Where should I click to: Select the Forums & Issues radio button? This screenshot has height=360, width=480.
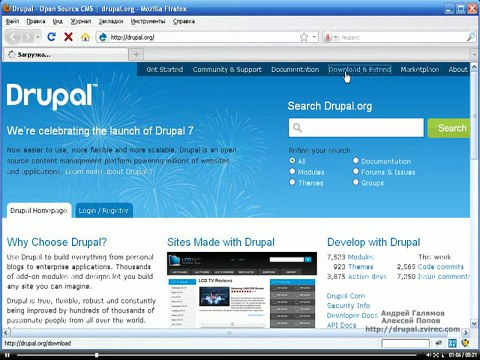pos(356,171)
